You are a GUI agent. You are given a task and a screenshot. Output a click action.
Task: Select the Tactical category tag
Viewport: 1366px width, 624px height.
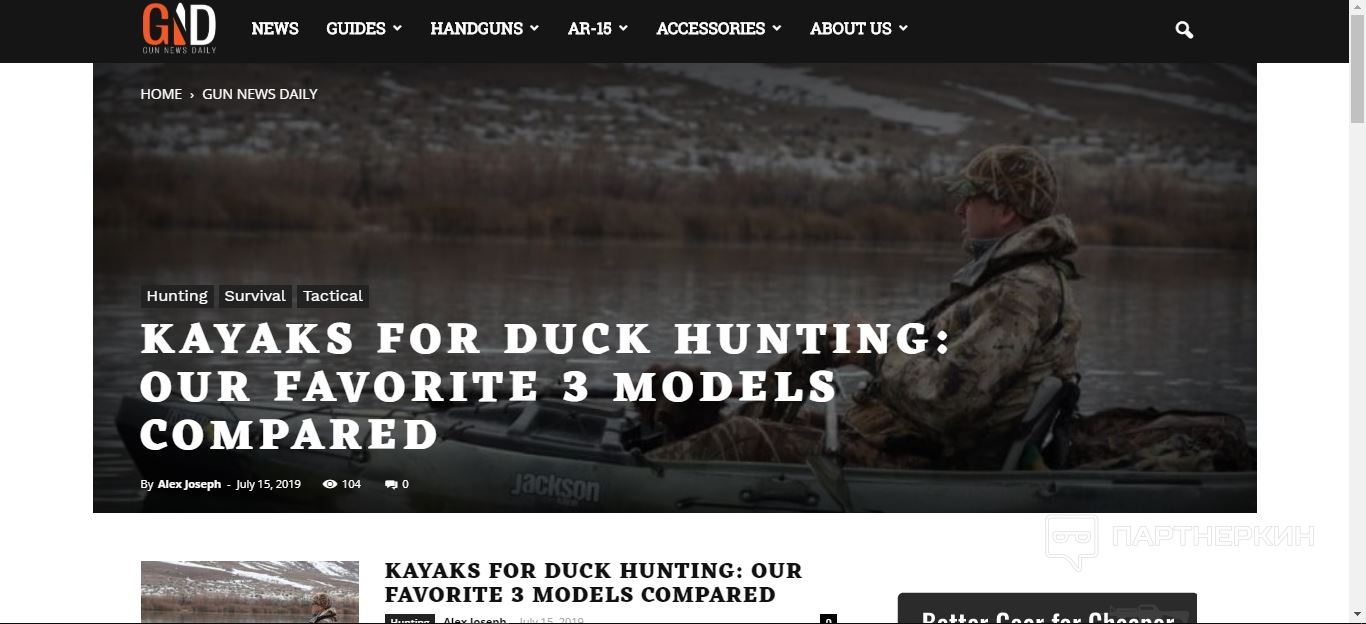pyautogui.click(x=333, y=296)
